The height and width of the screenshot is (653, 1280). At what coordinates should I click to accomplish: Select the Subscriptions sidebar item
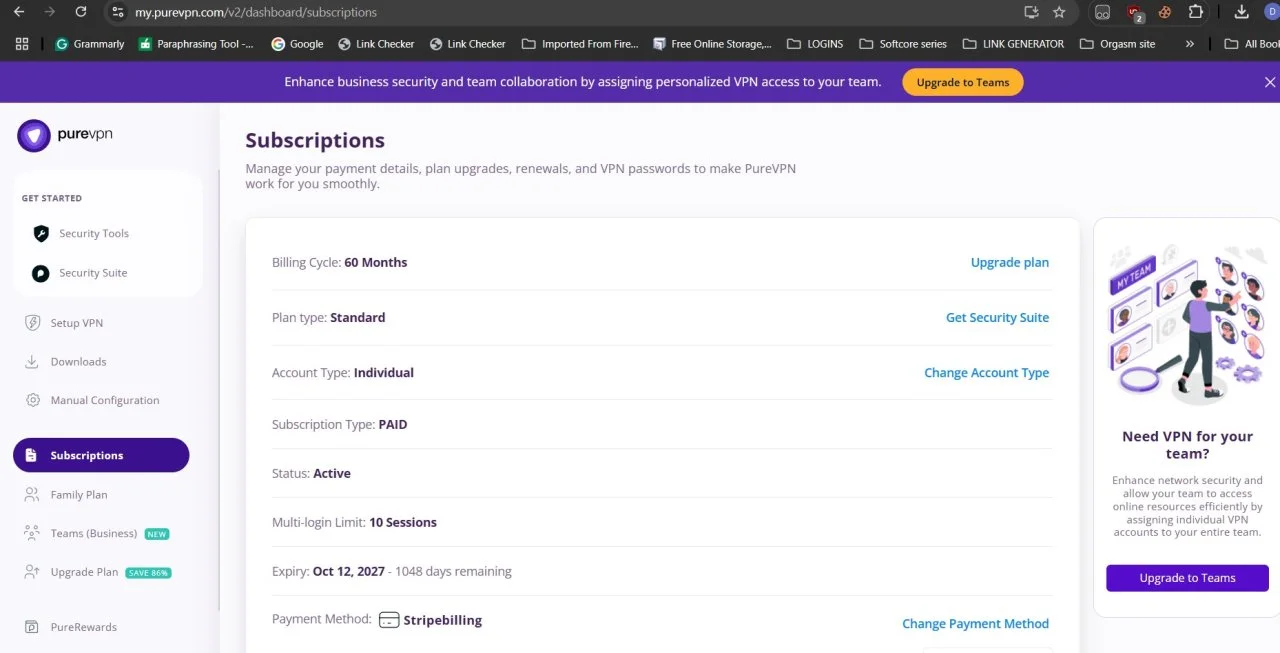[x=101, y=455]
